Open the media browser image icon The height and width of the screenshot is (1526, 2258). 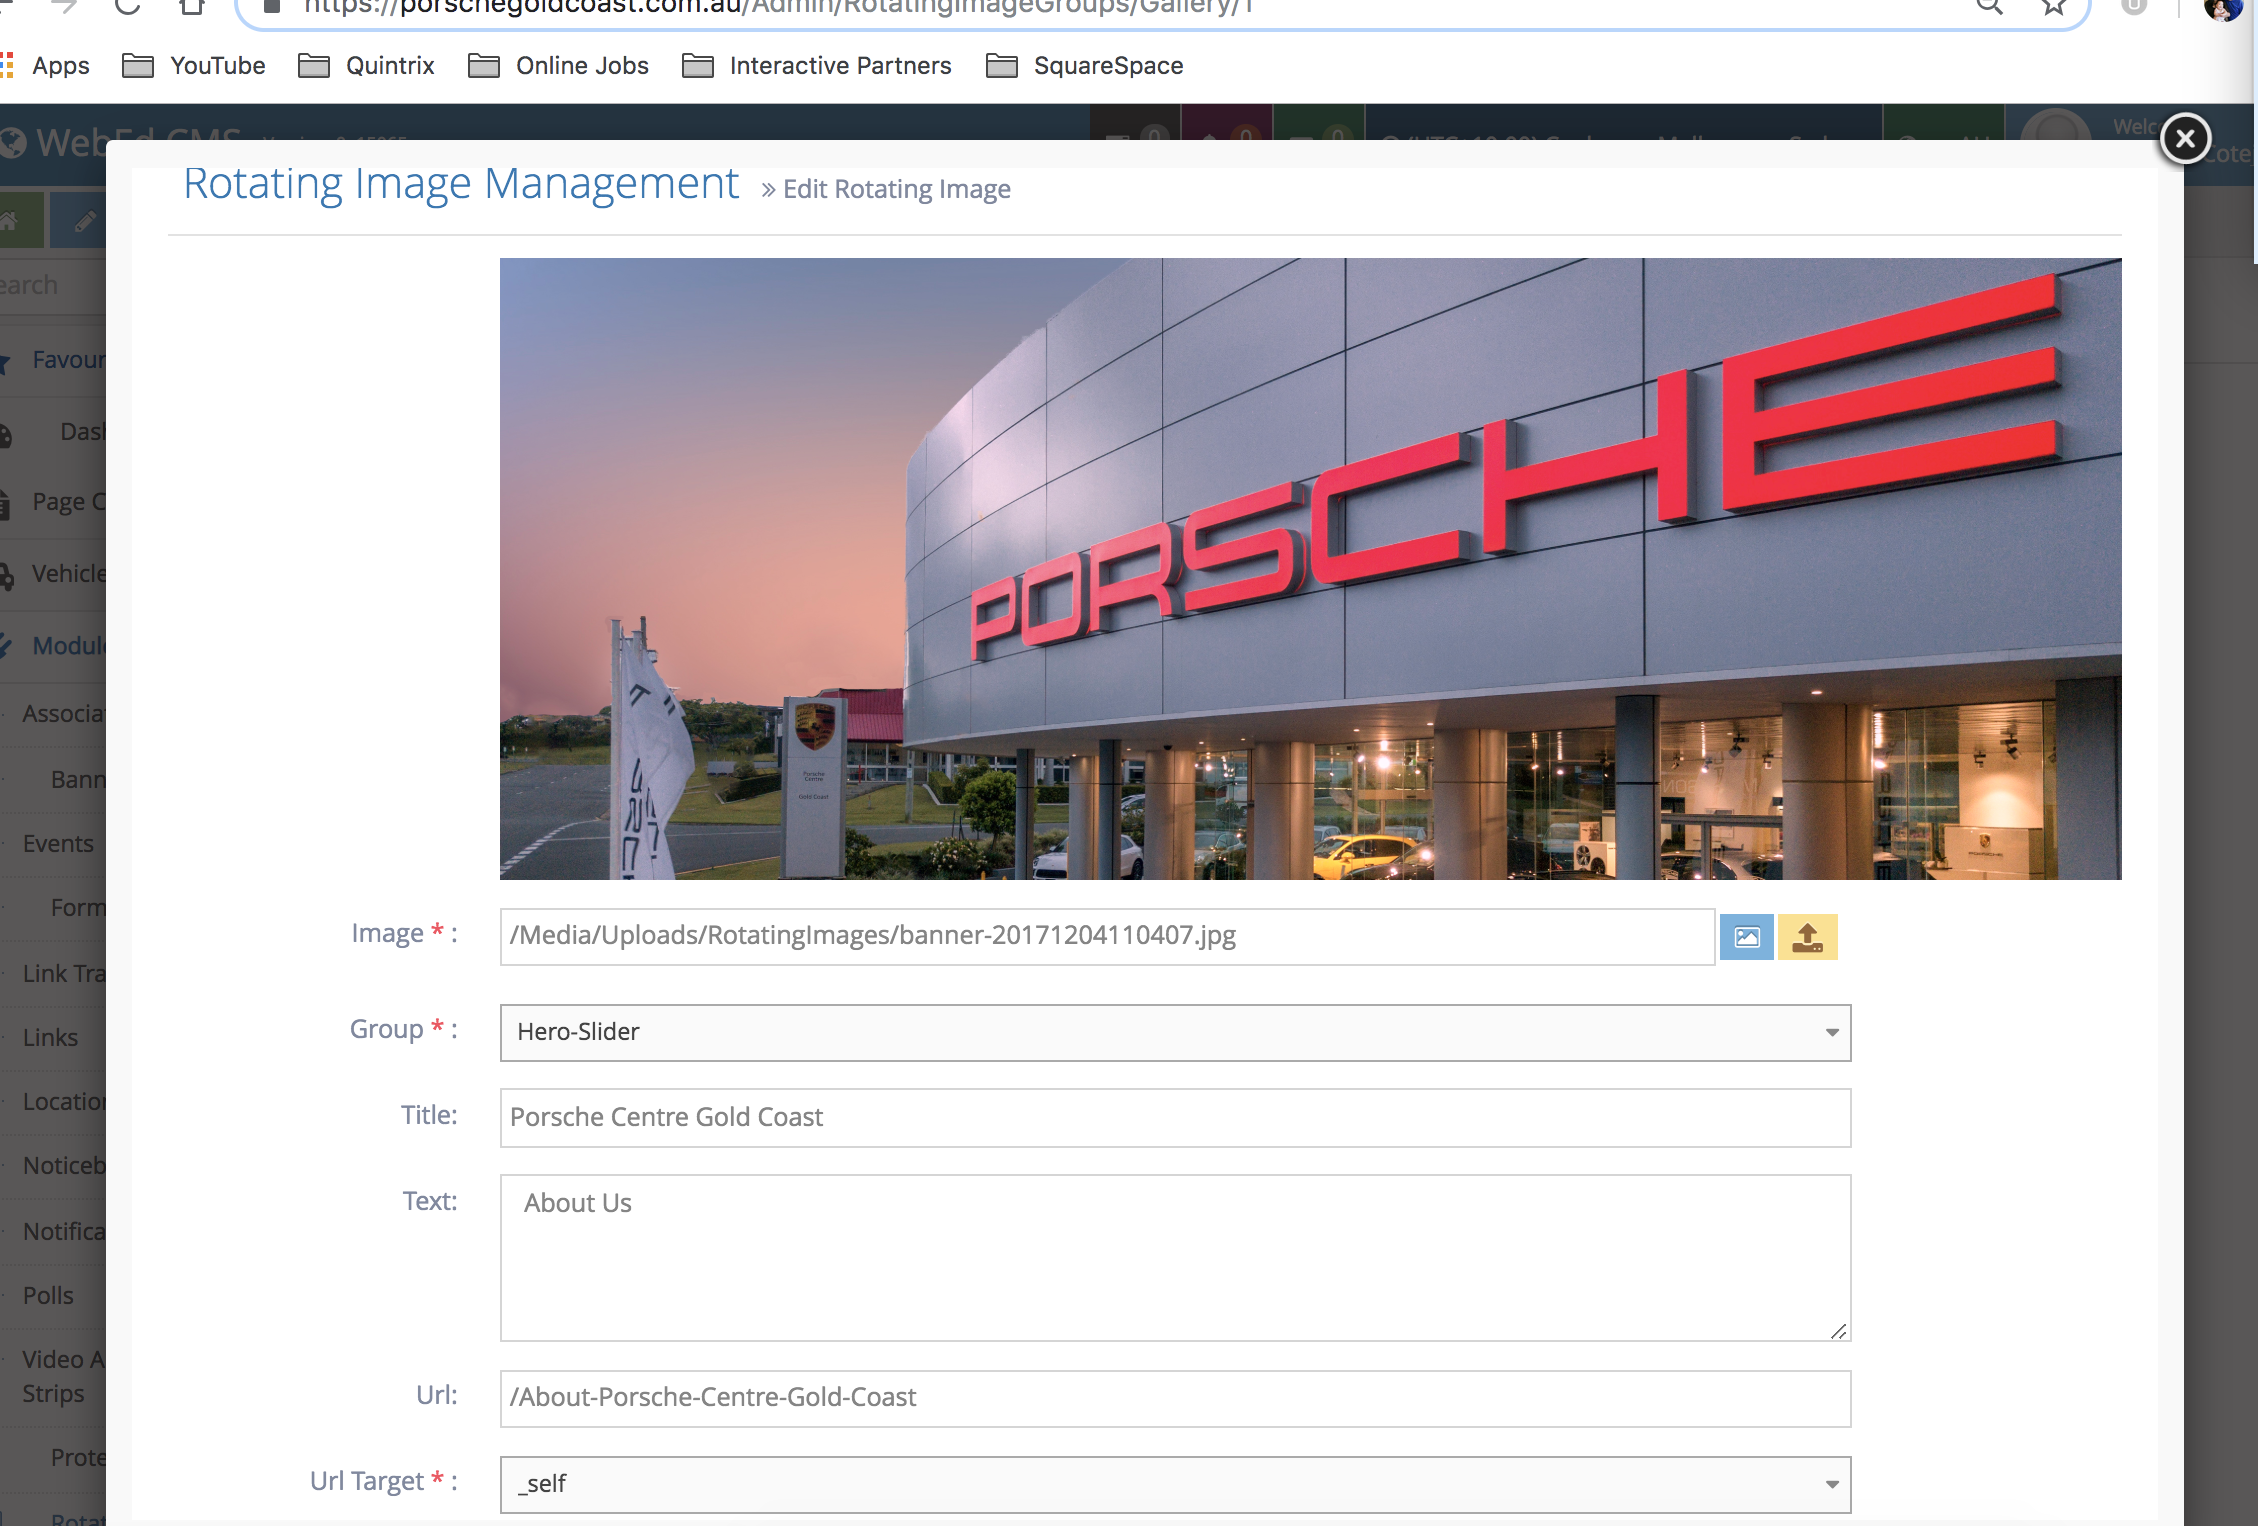(1746, 937)
